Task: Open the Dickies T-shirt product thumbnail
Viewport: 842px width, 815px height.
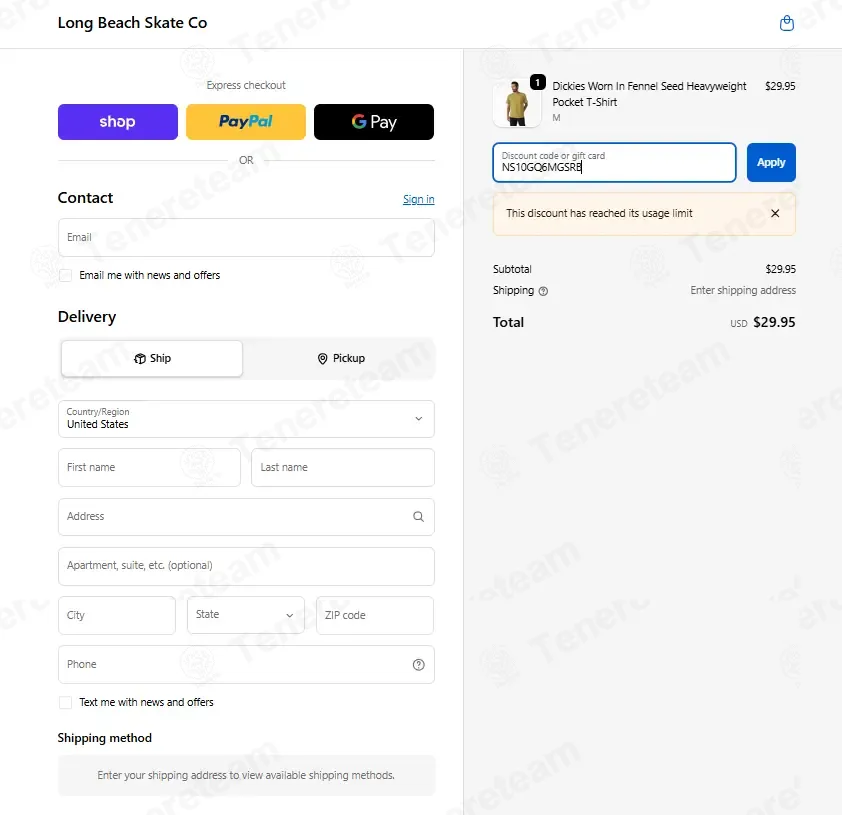Action: (x=517, y=103)
